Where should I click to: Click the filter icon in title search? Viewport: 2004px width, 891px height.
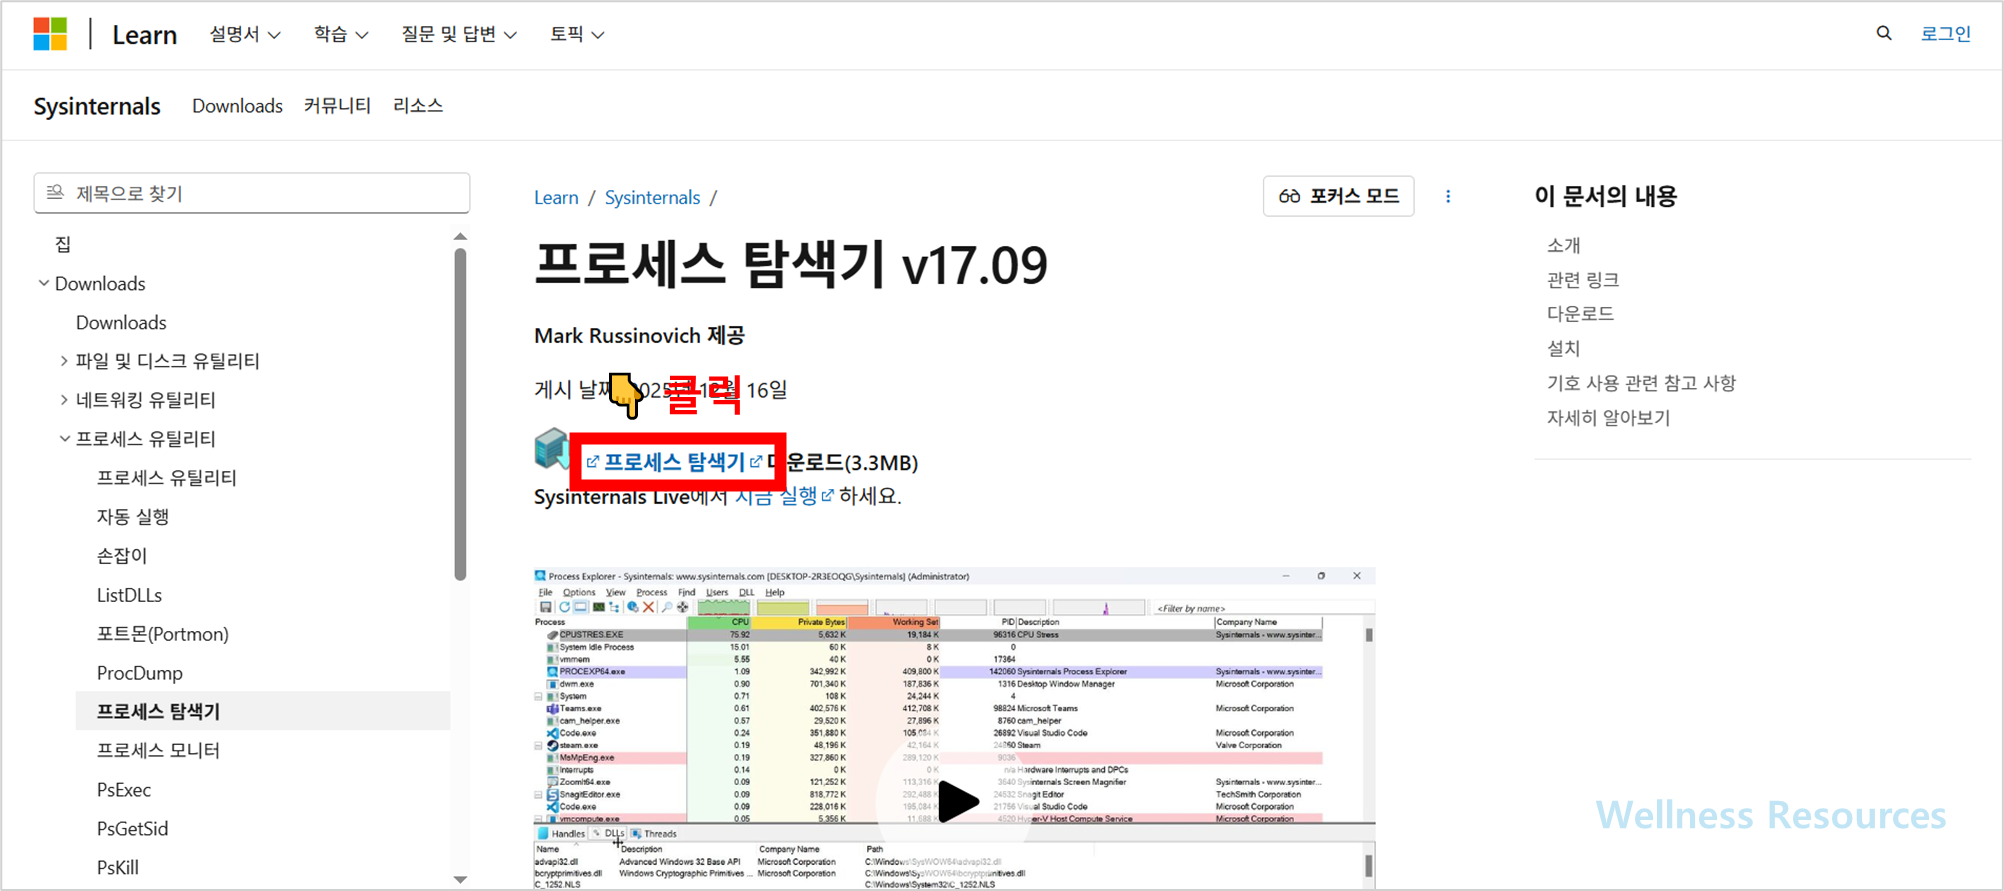(x=55, y=192)
